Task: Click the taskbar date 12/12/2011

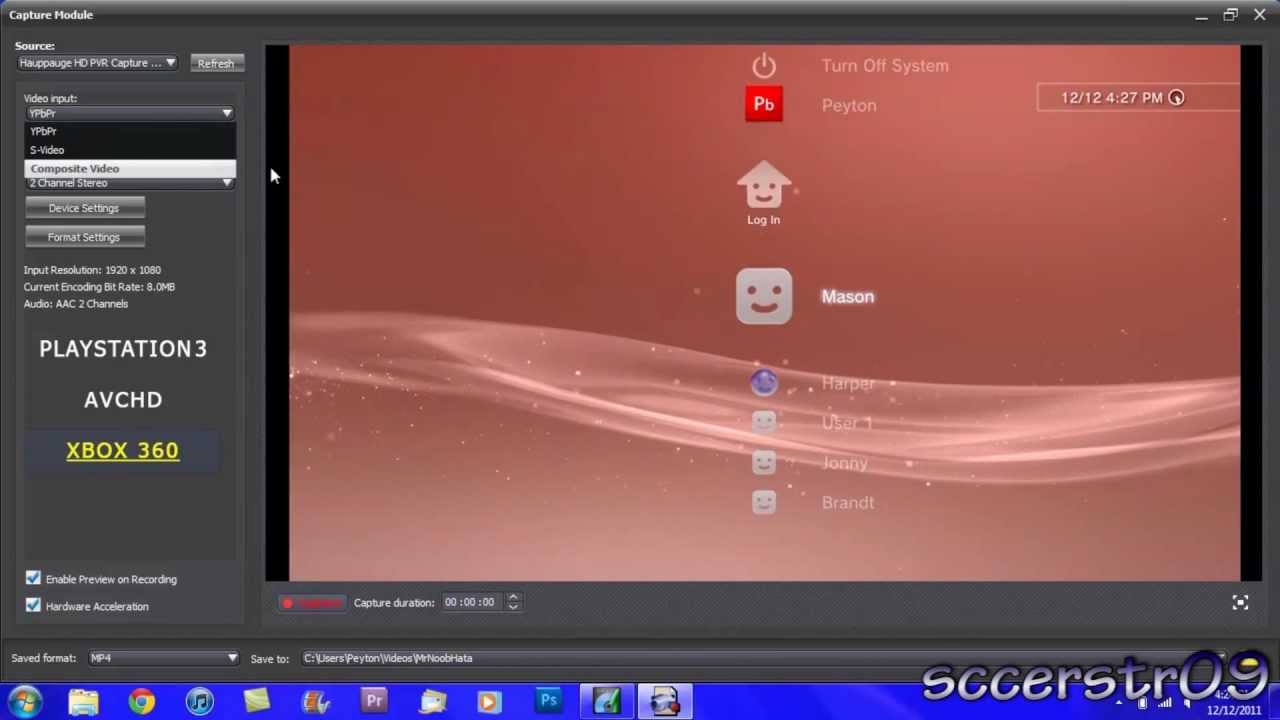Action: pos(1234,710)
